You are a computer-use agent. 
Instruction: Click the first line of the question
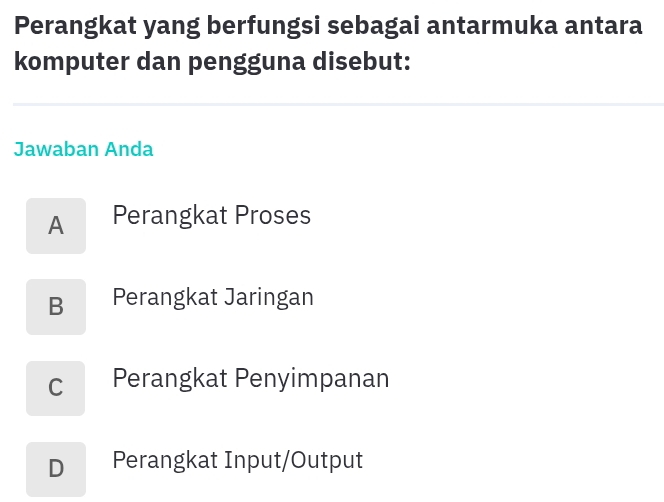coord(329,26)
